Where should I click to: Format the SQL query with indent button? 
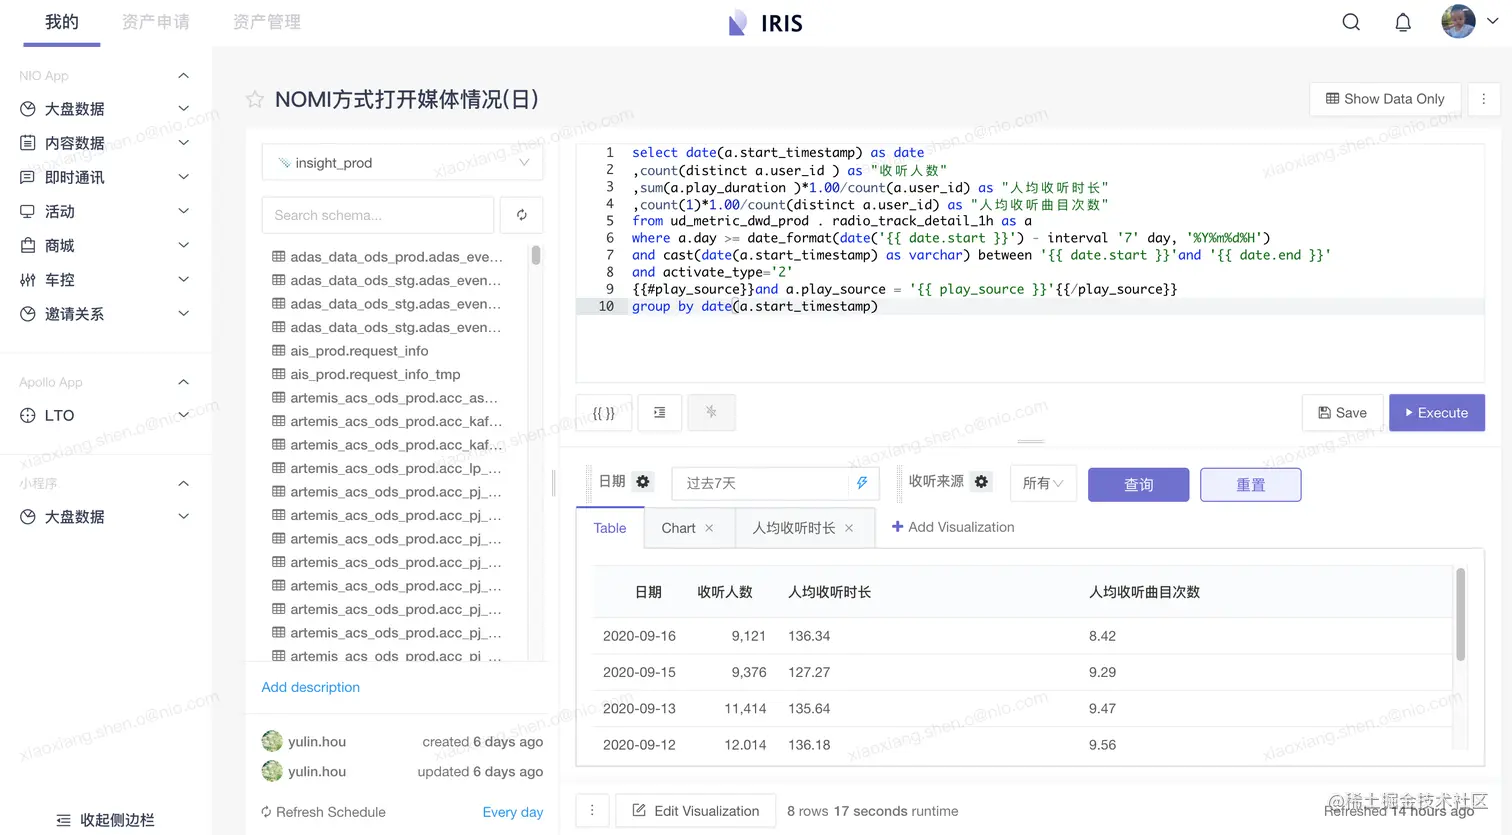660,413
